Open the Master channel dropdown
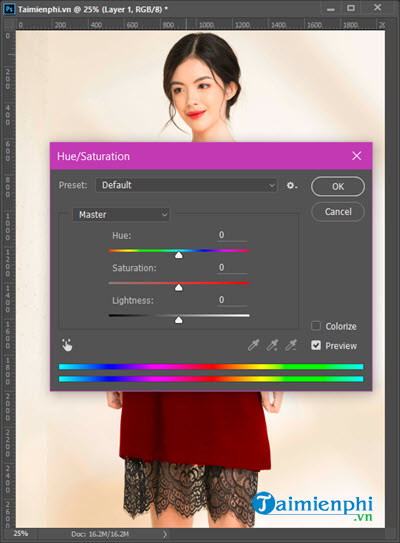This screenshot has width=400, height=543. (x=121, y=215)
